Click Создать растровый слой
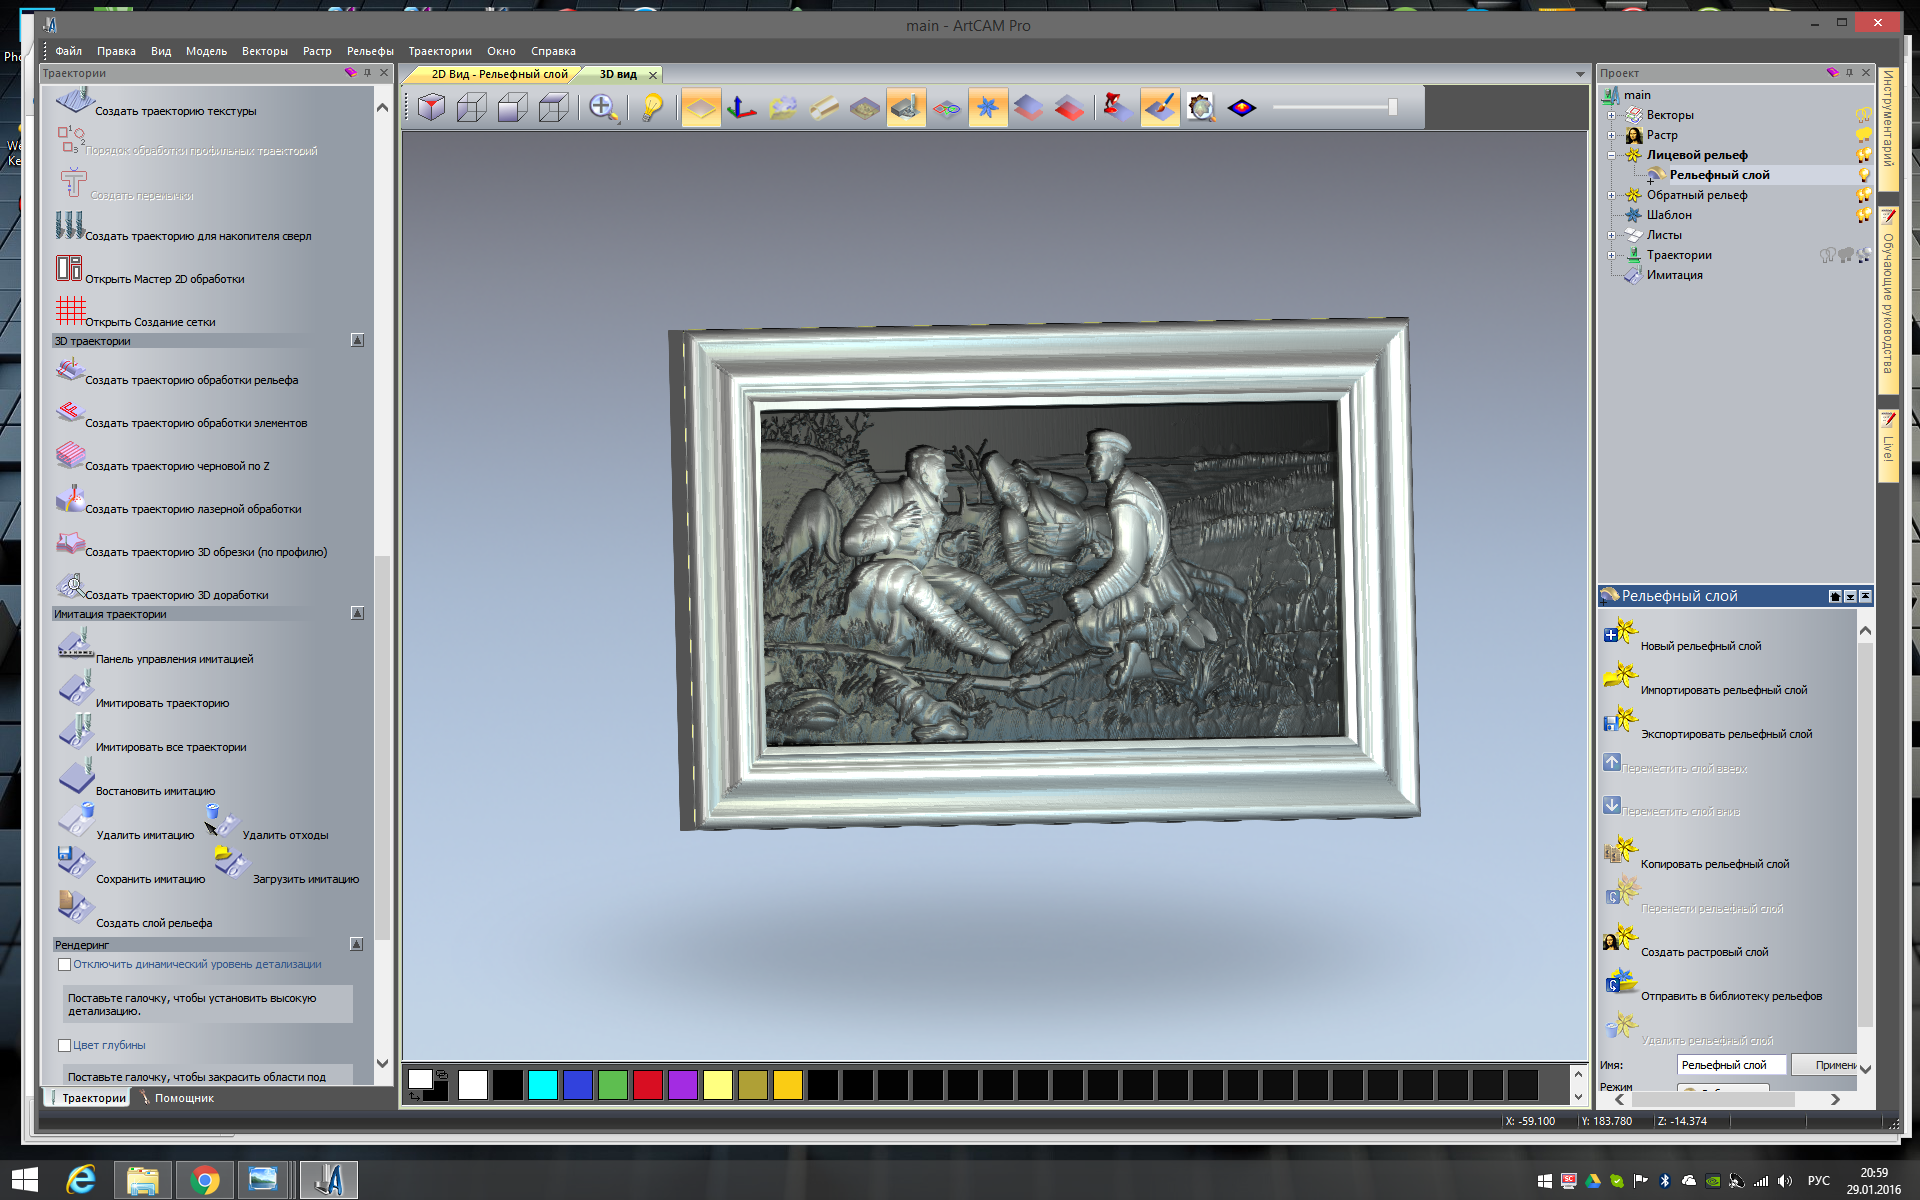 1703,952
